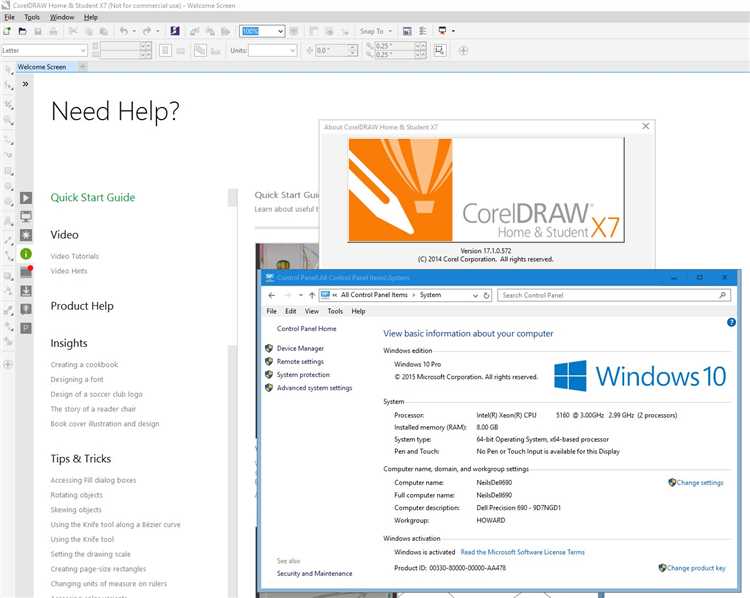Open the Welcome Screen icon's dropdown arrow
Image resolution: width=750 pixels, height=598 pixels.
pos(453,31)
